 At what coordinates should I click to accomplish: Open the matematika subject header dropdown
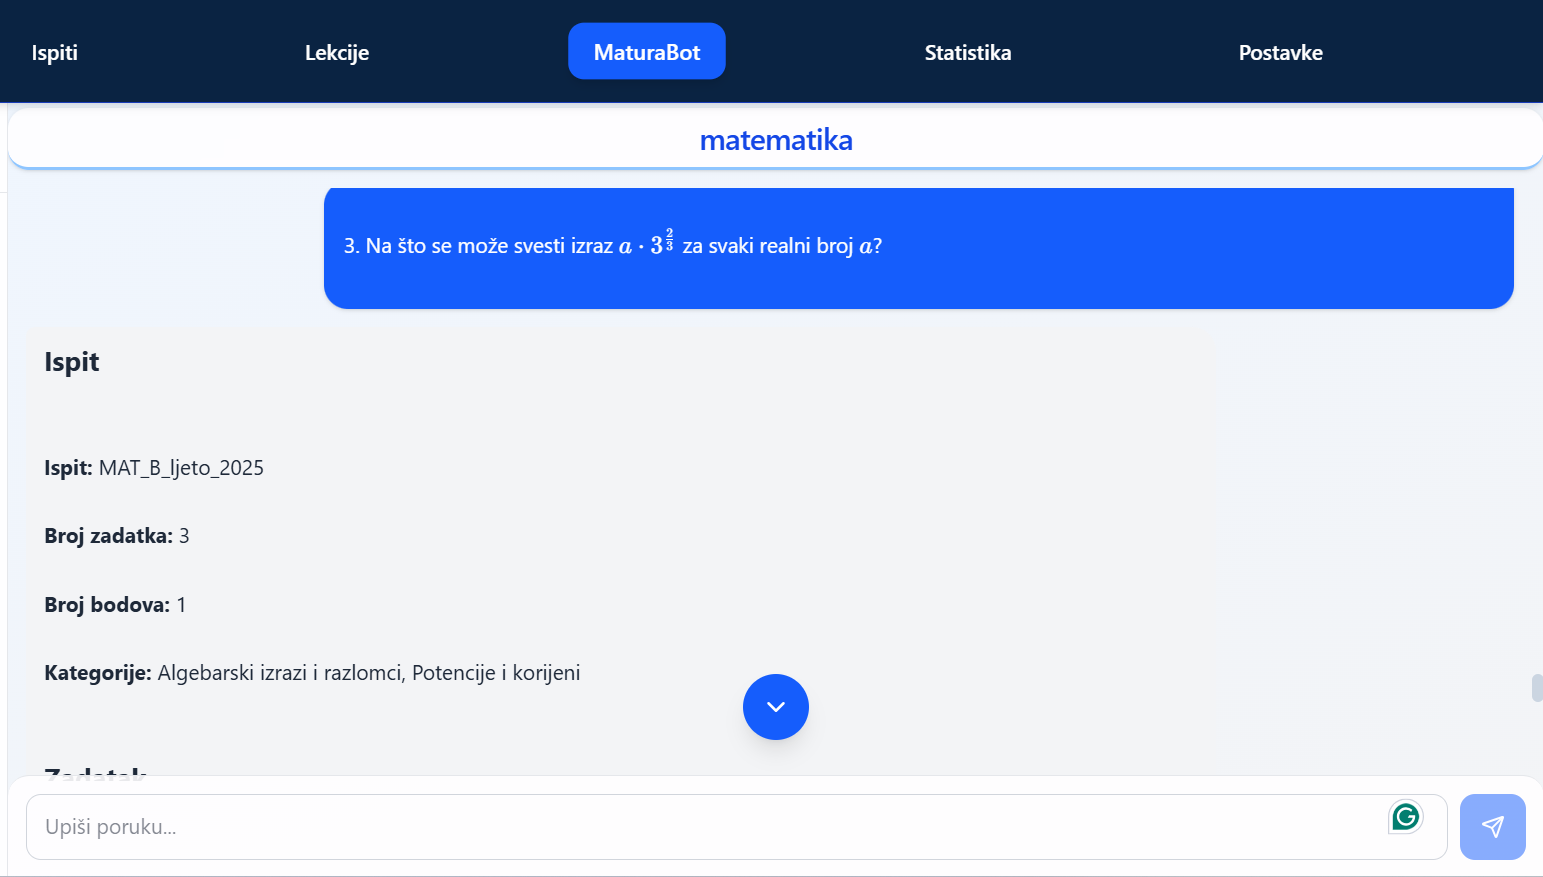tap(775, 139)
